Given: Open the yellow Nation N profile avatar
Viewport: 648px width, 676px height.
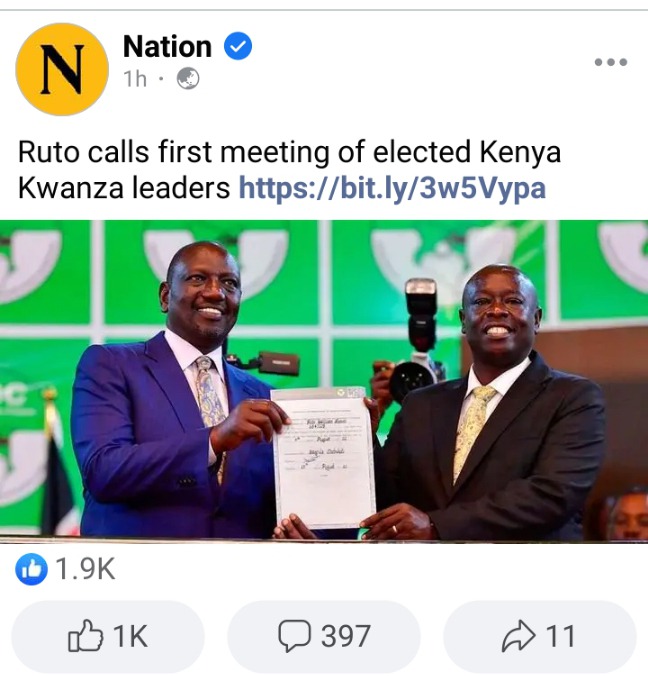Looking at the screenshot, I should (62, 69).
